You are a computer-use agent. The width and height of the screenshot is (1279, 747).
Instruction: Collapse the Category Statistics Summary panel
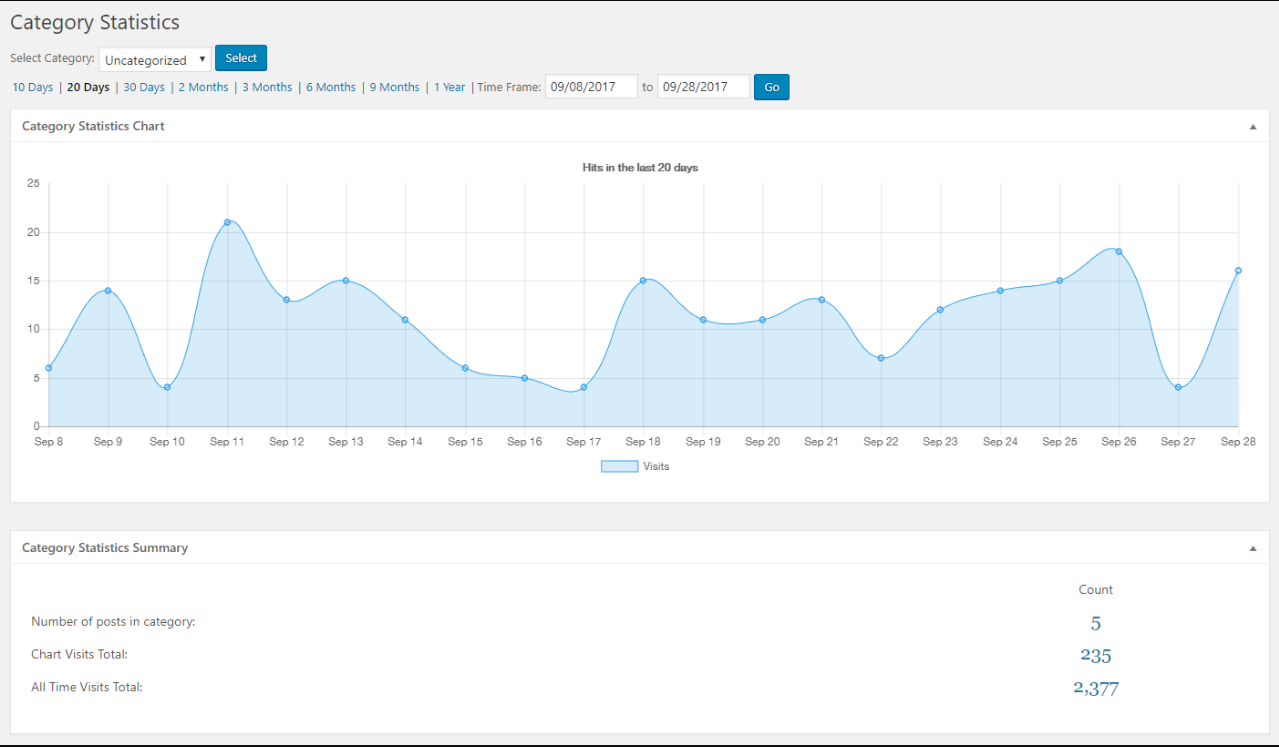[1252, 548]
